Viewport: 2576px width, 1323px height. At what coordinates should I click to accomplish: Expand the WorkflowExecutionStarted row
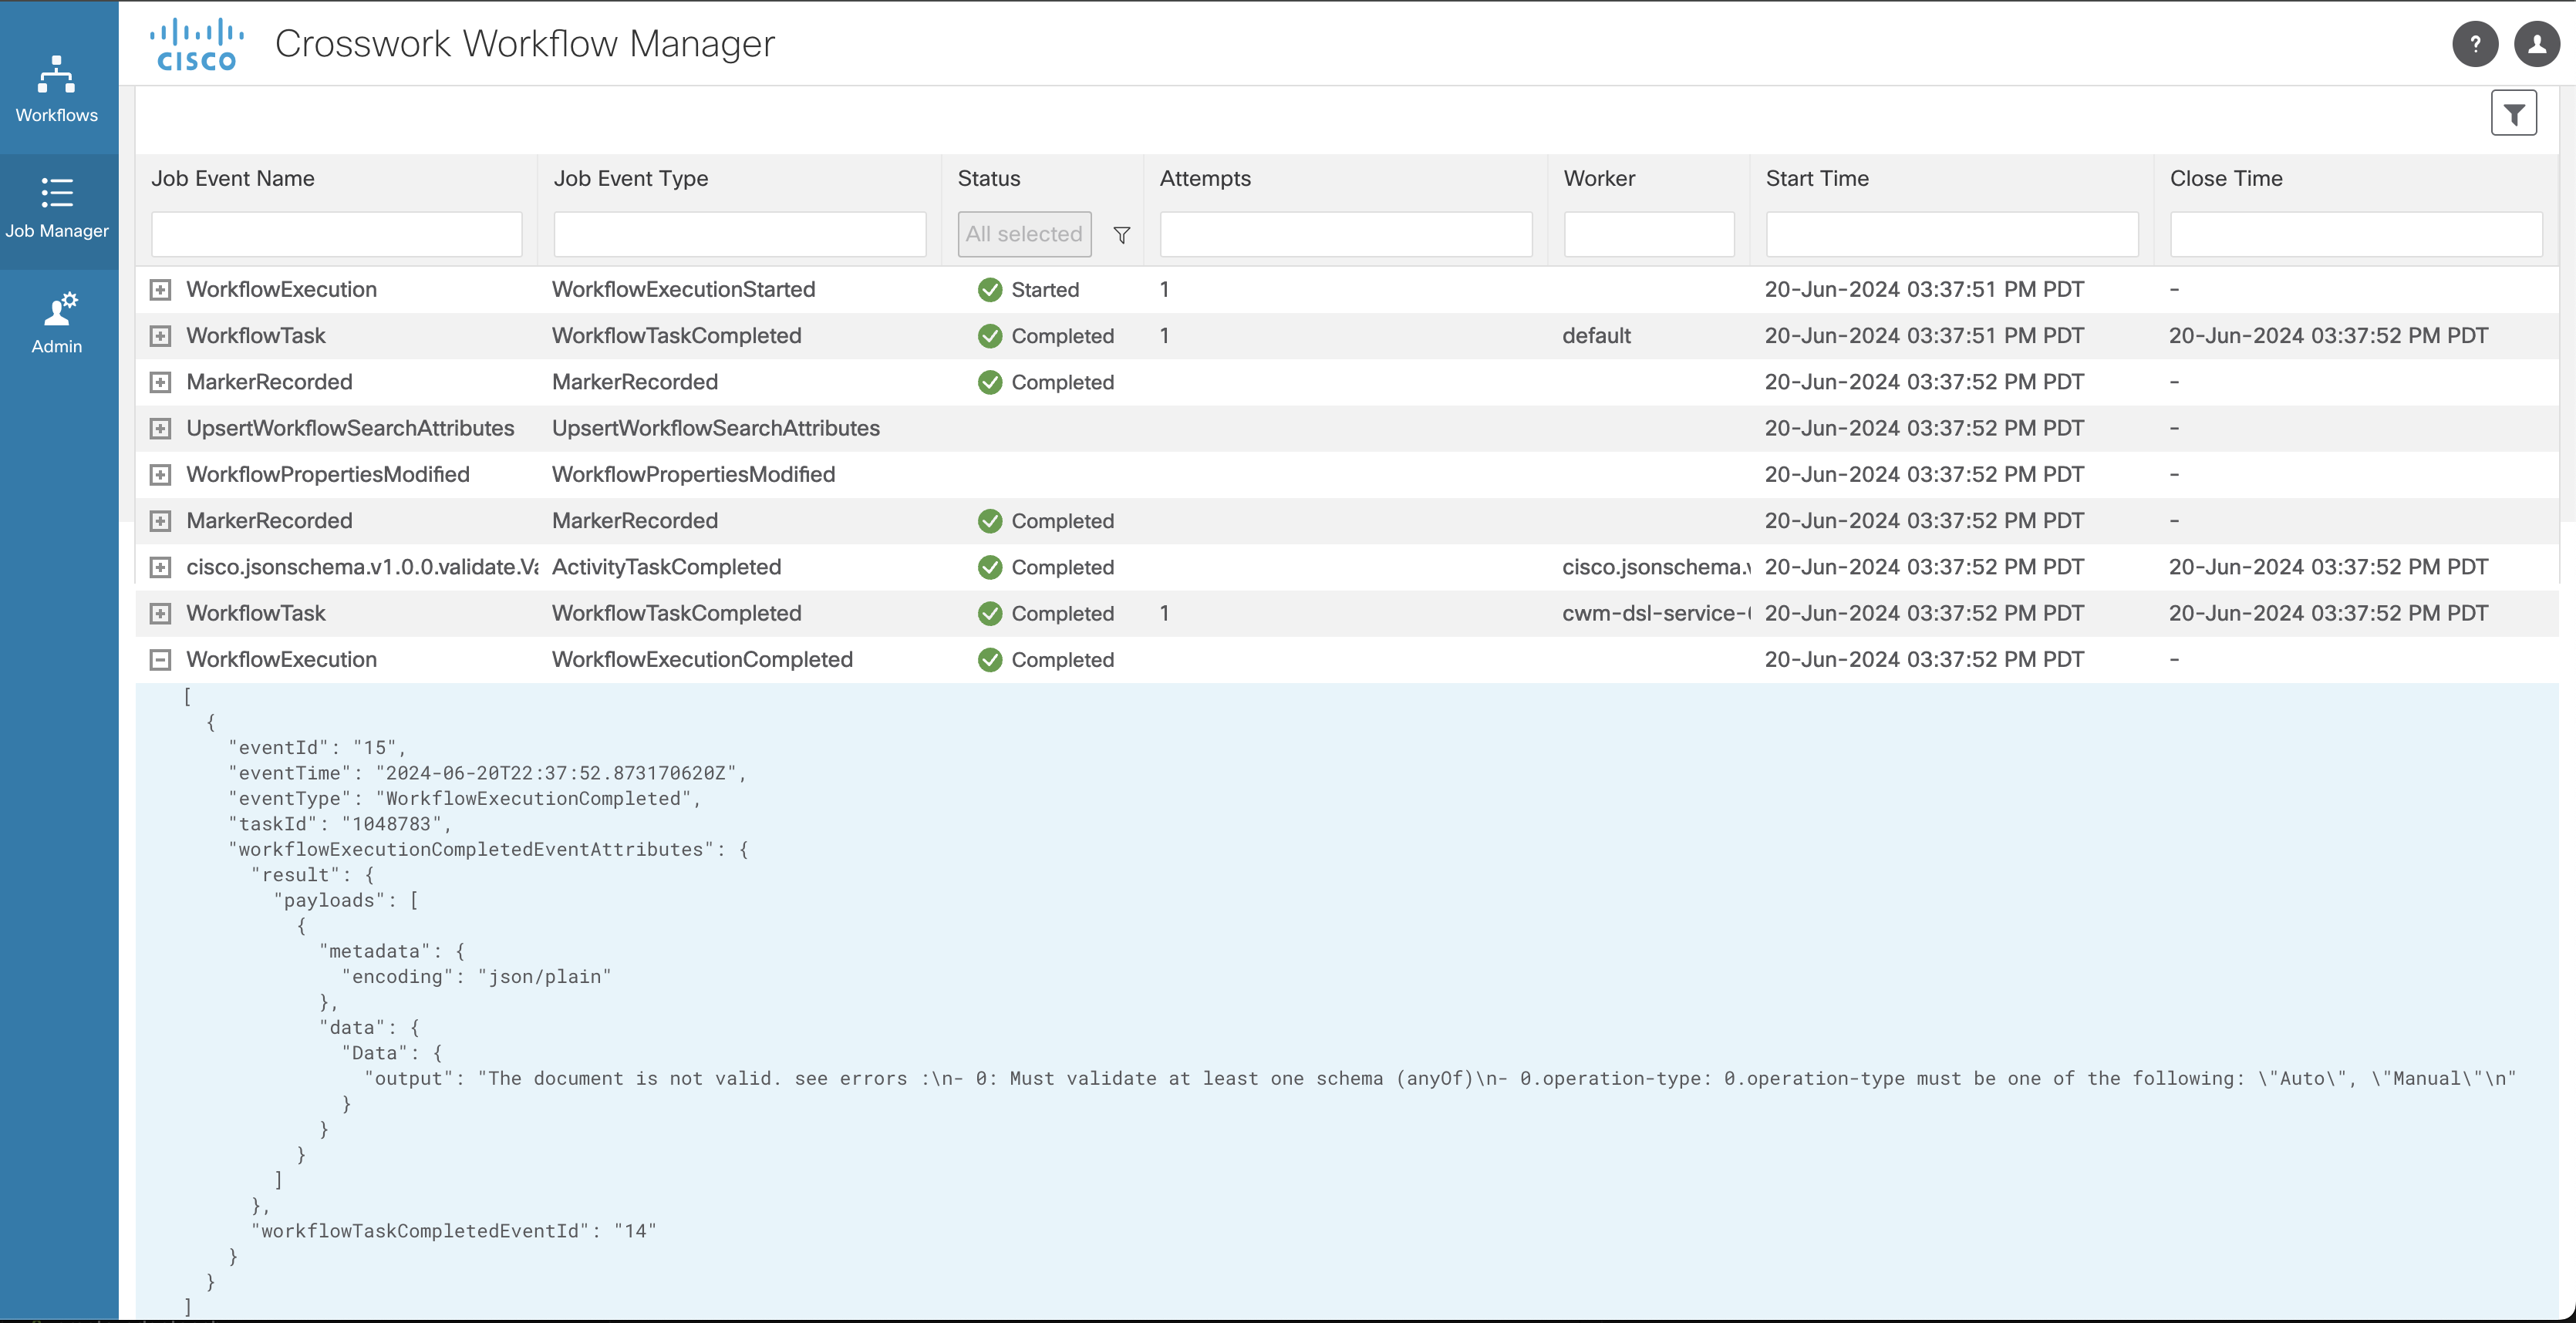(x=160, y=290)
